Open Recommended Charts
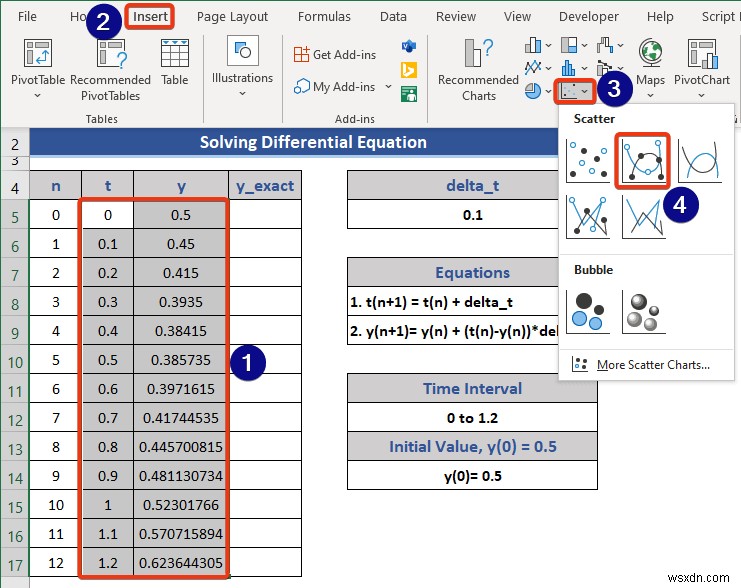The width and height of the screenshot is (741, 588). [478, 70]
